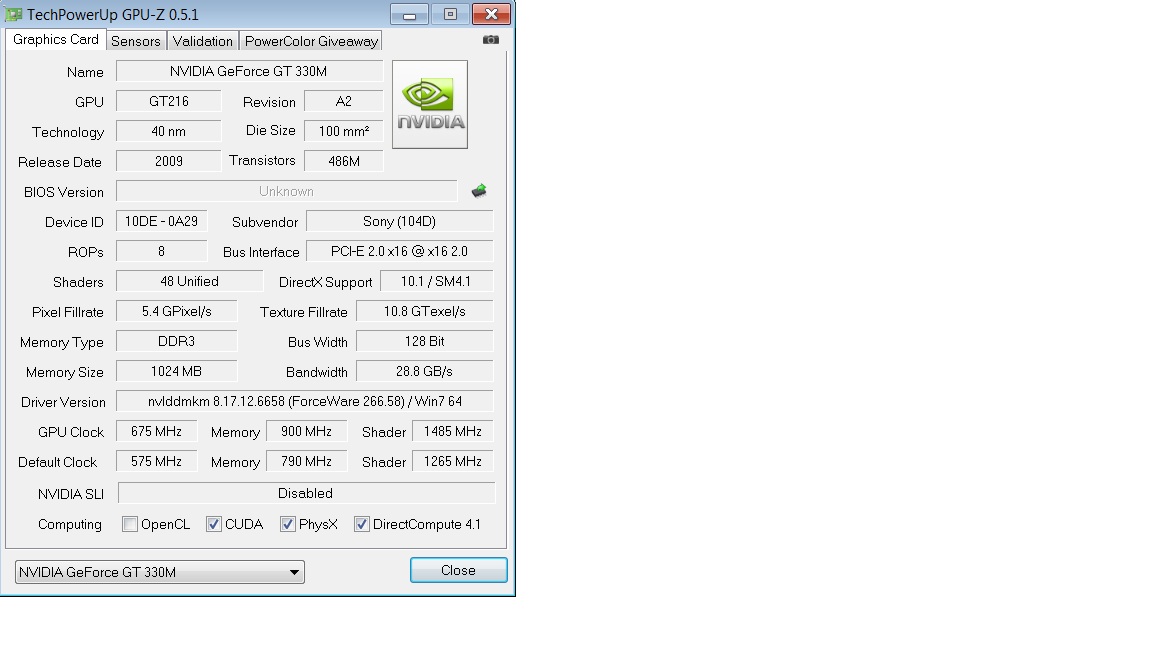
Task: Click the GPU-Z title bar app icon
Action: [x=13, y=14]
